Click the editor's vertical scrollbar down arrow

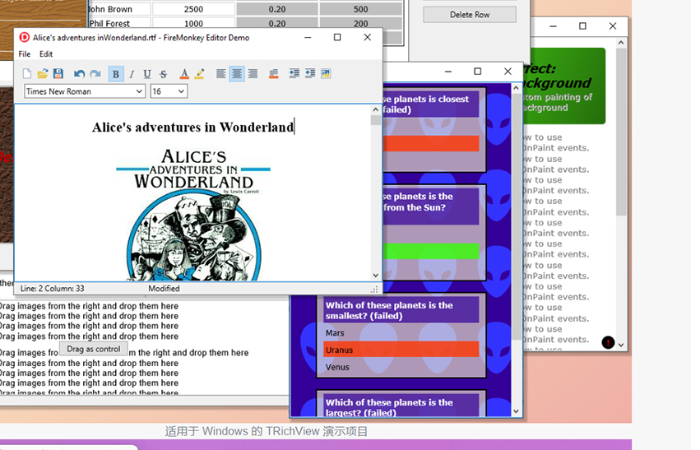tap(376, 275)
